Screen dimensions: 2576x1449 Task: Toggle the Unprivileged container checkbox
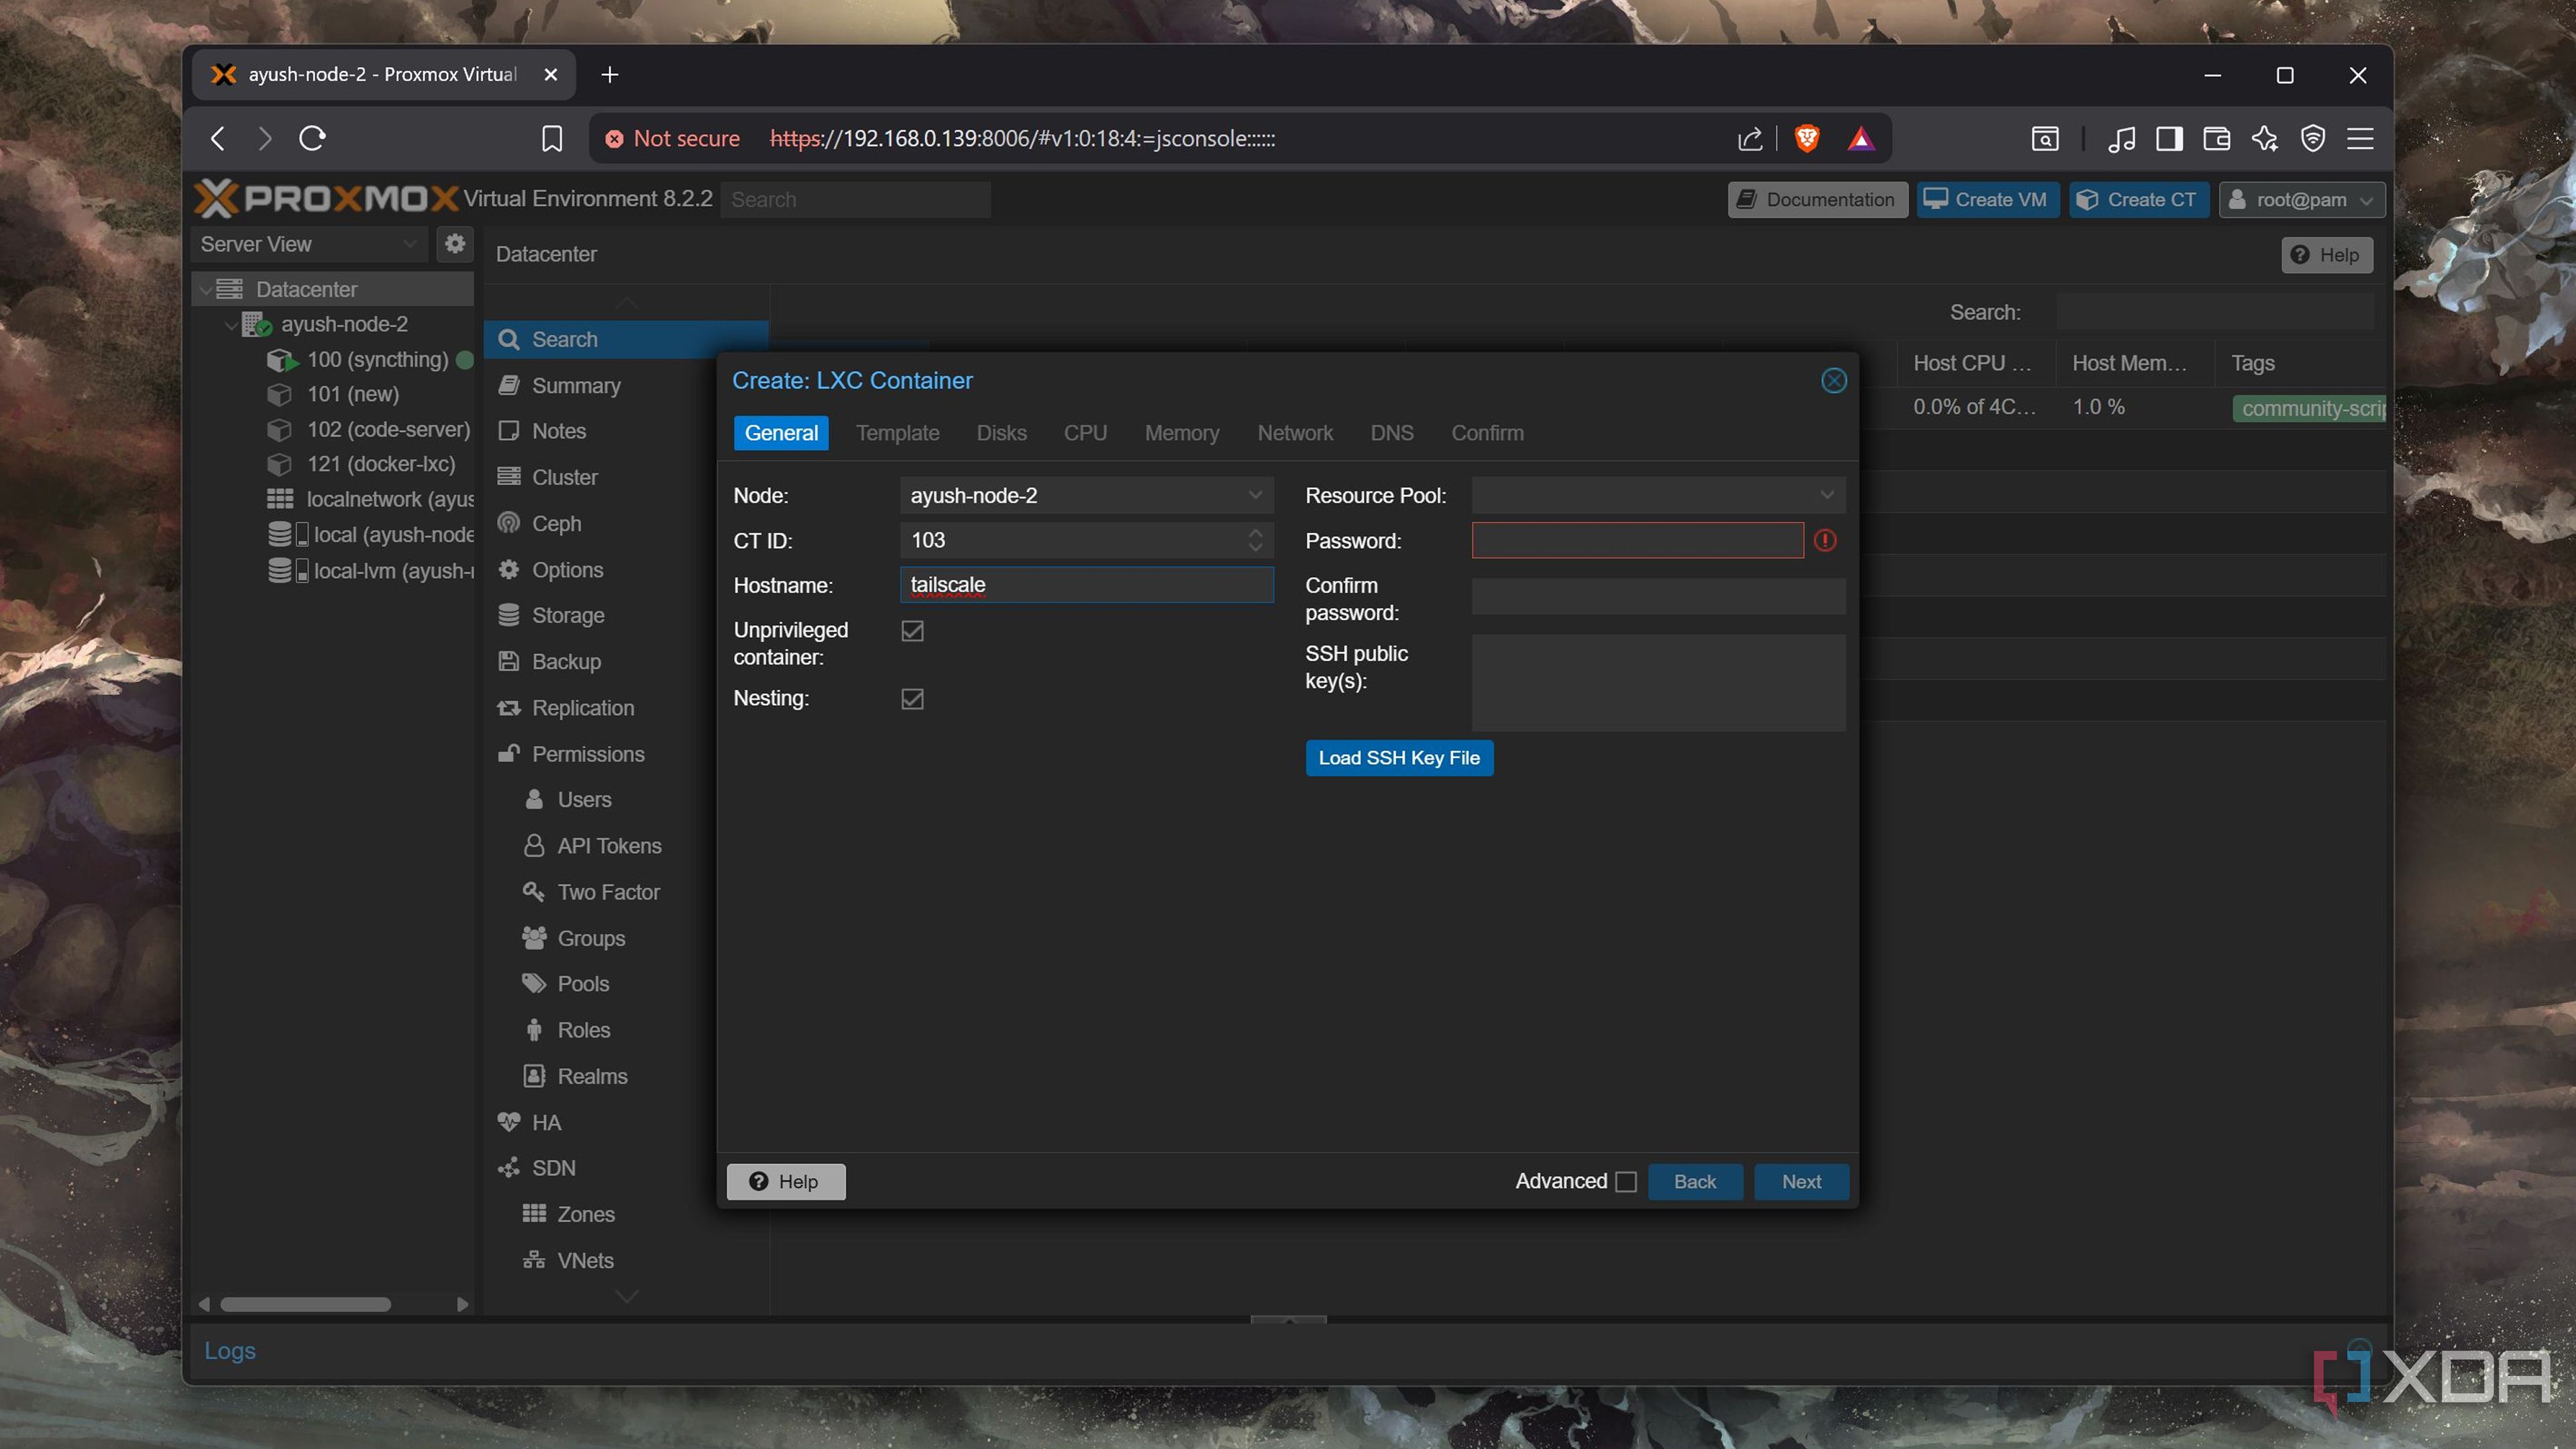tap(913, 631)
